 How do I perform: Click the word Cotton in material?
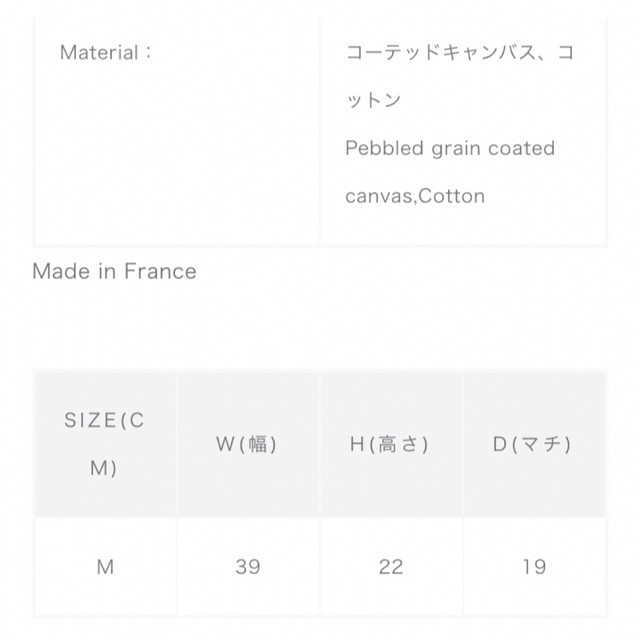pos(451,196)
